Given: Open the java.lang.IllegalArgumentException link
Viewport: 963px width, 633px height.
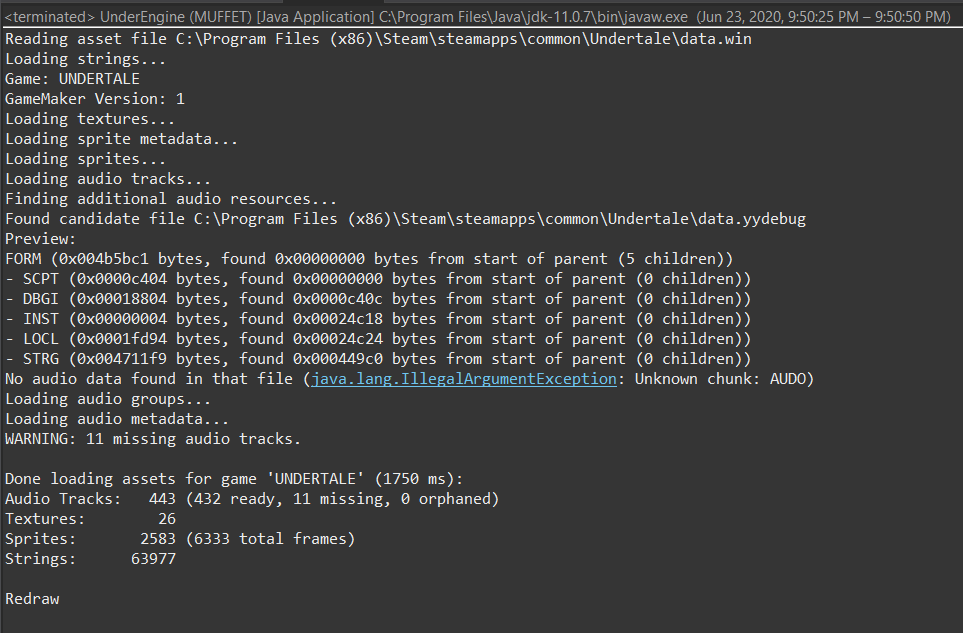Looking at the screenshot, I should (x=464, y=379).
